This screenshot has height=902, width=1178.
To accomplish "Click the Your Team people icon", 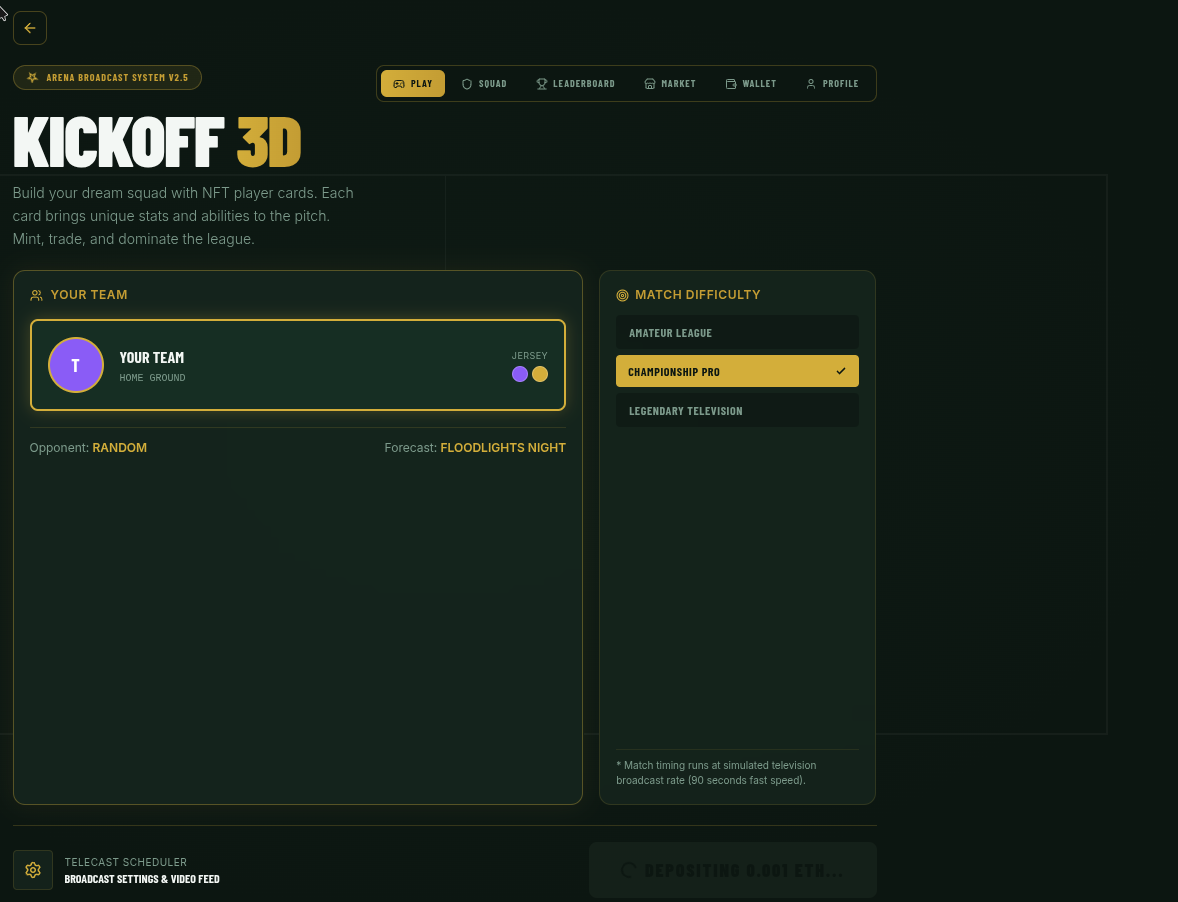I will click(x=36, y=295).
